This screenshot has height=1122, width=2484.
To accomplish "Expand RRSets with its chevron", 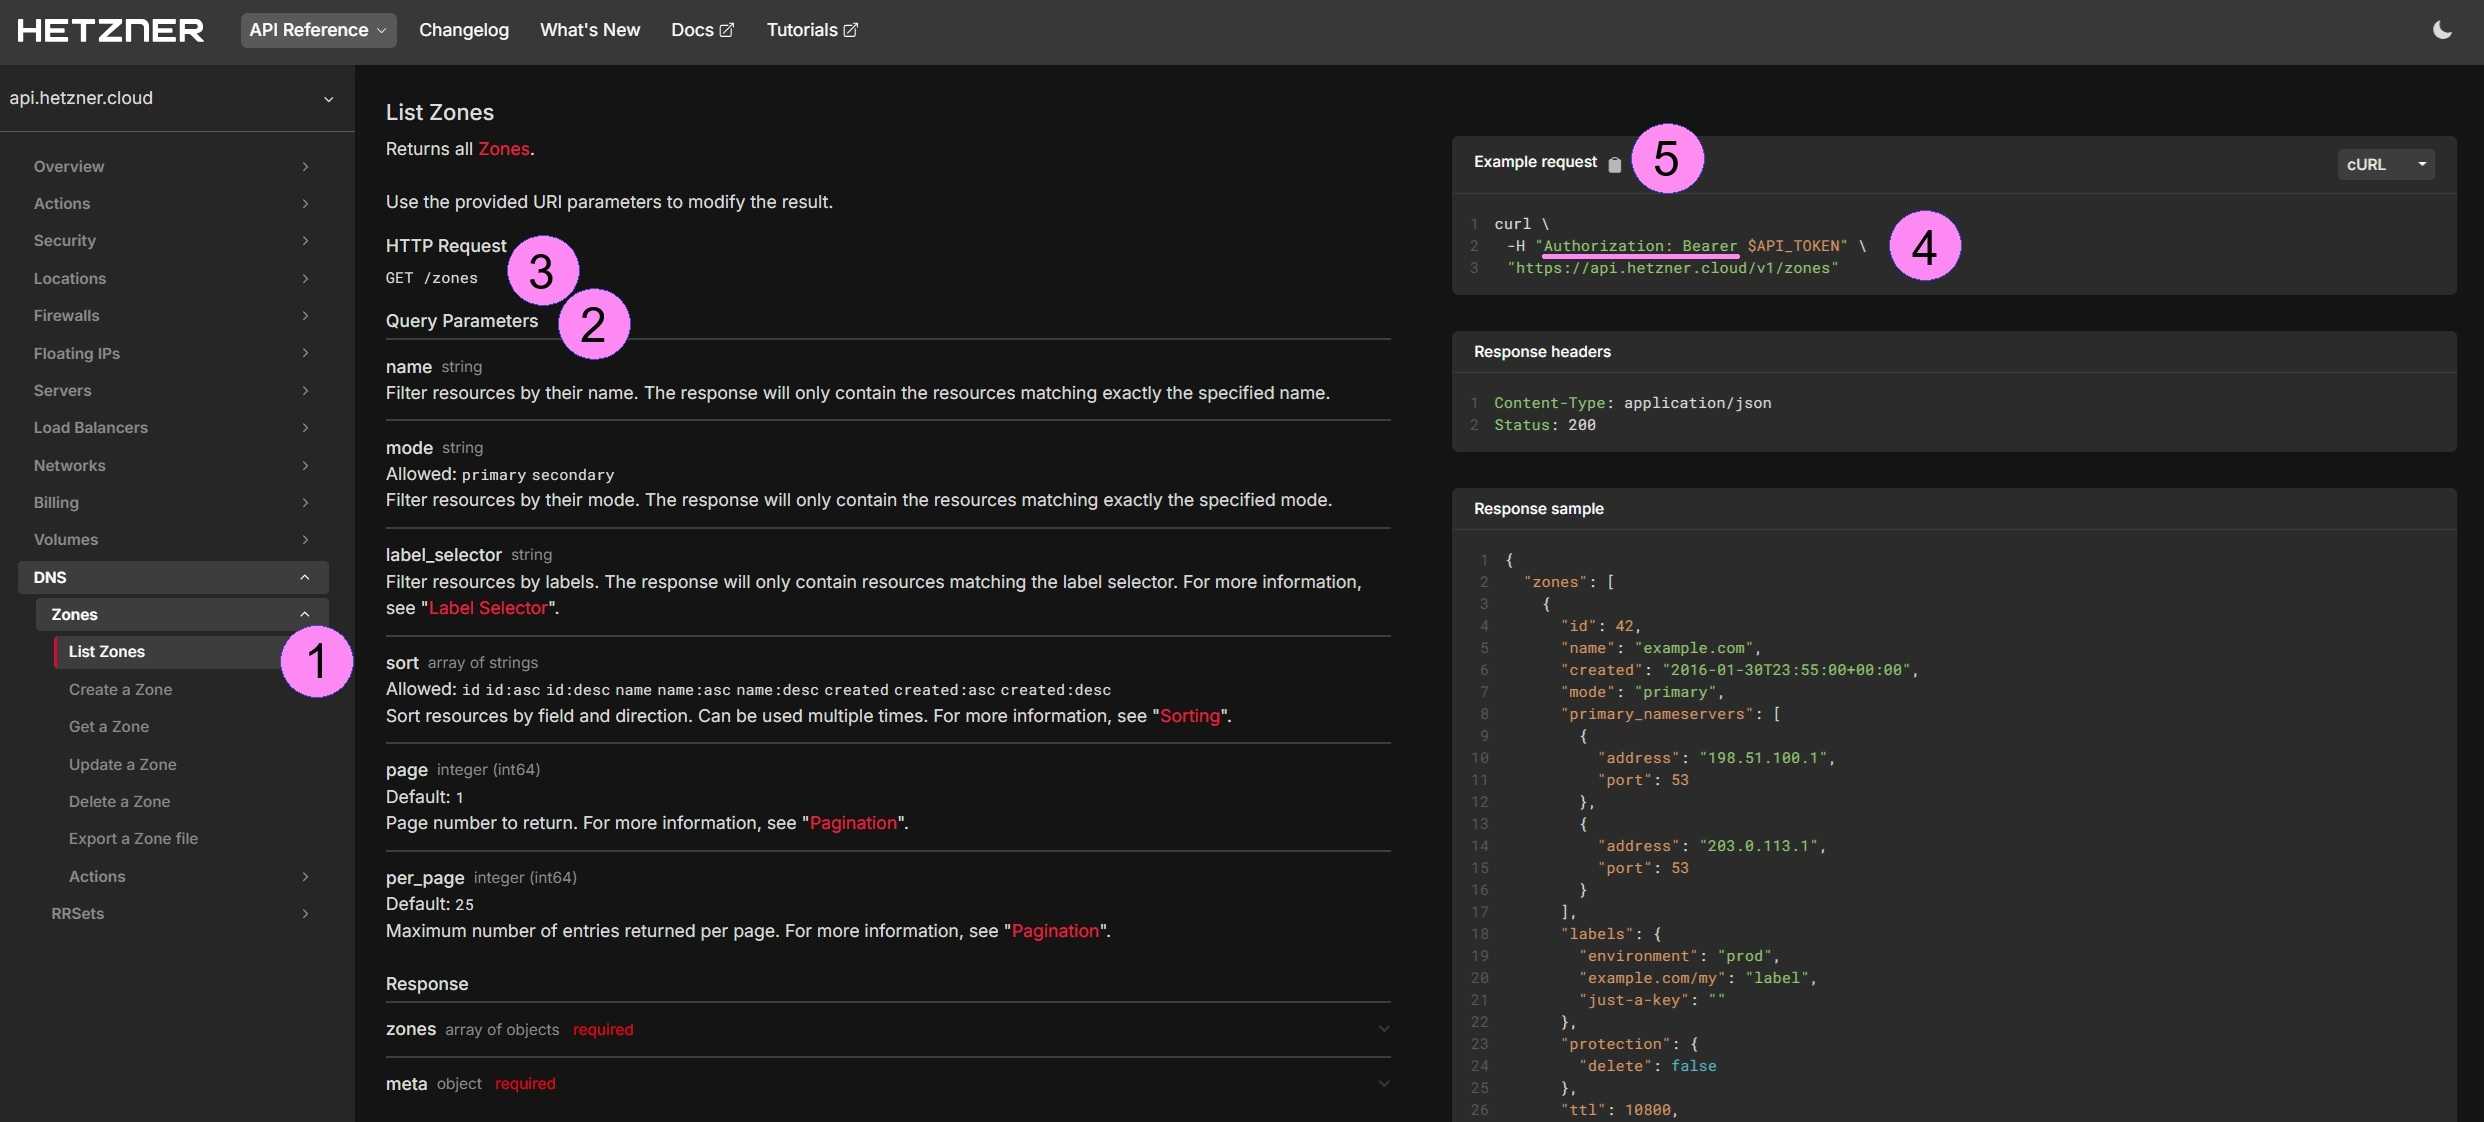I will (x=305, y=913).
